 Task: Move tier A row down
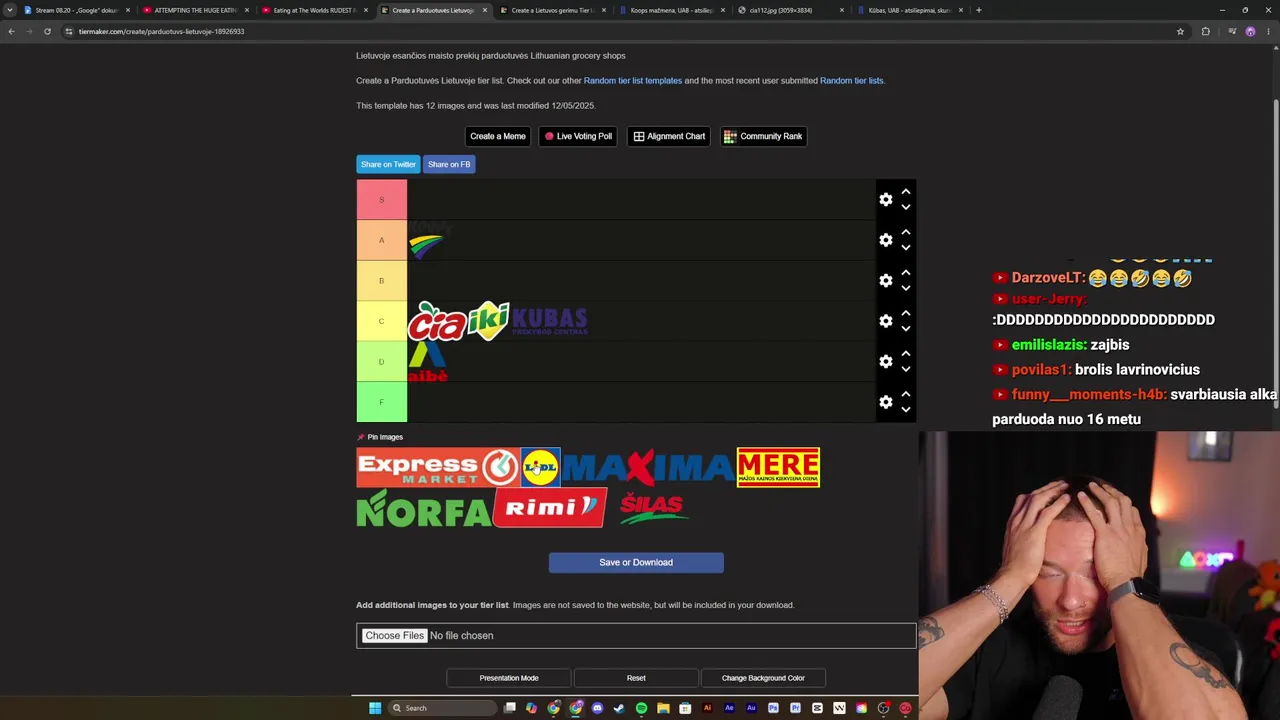(906, 247)
